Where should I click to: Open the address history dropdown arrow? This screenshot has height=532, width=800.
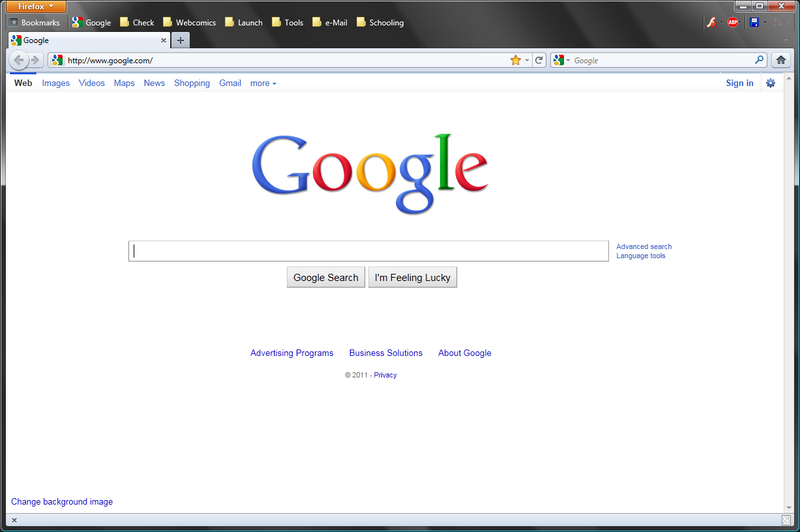tap(527, 60)
